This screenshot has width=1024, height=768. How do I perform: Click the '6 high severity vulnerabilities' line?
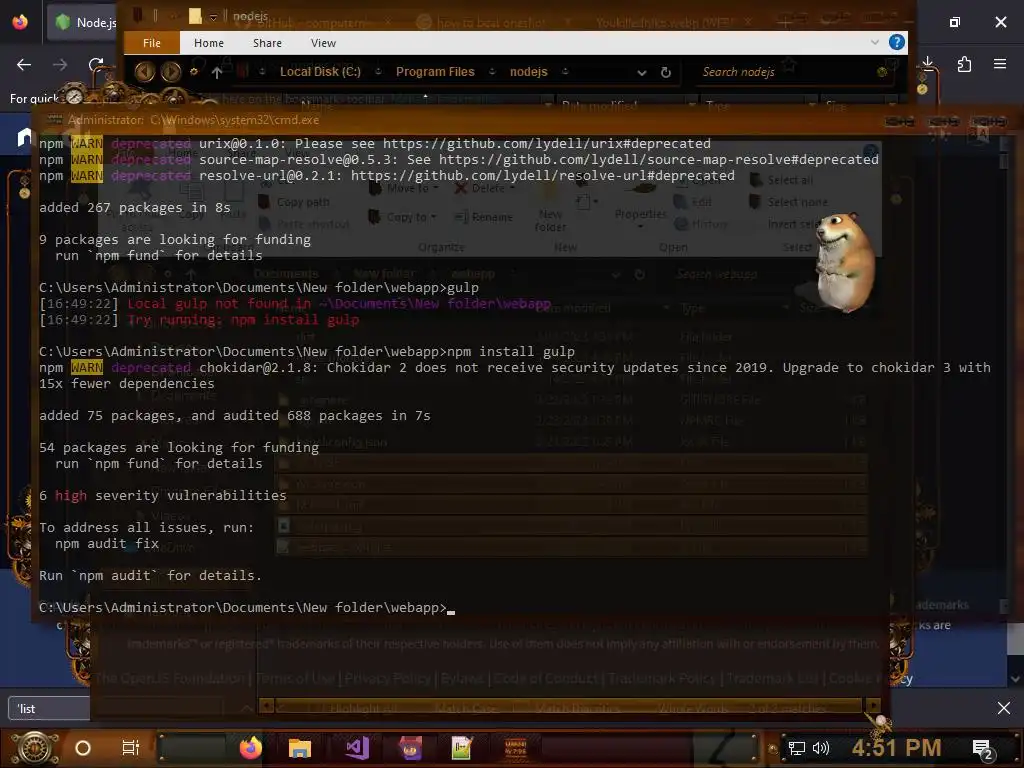coord(163,495)
